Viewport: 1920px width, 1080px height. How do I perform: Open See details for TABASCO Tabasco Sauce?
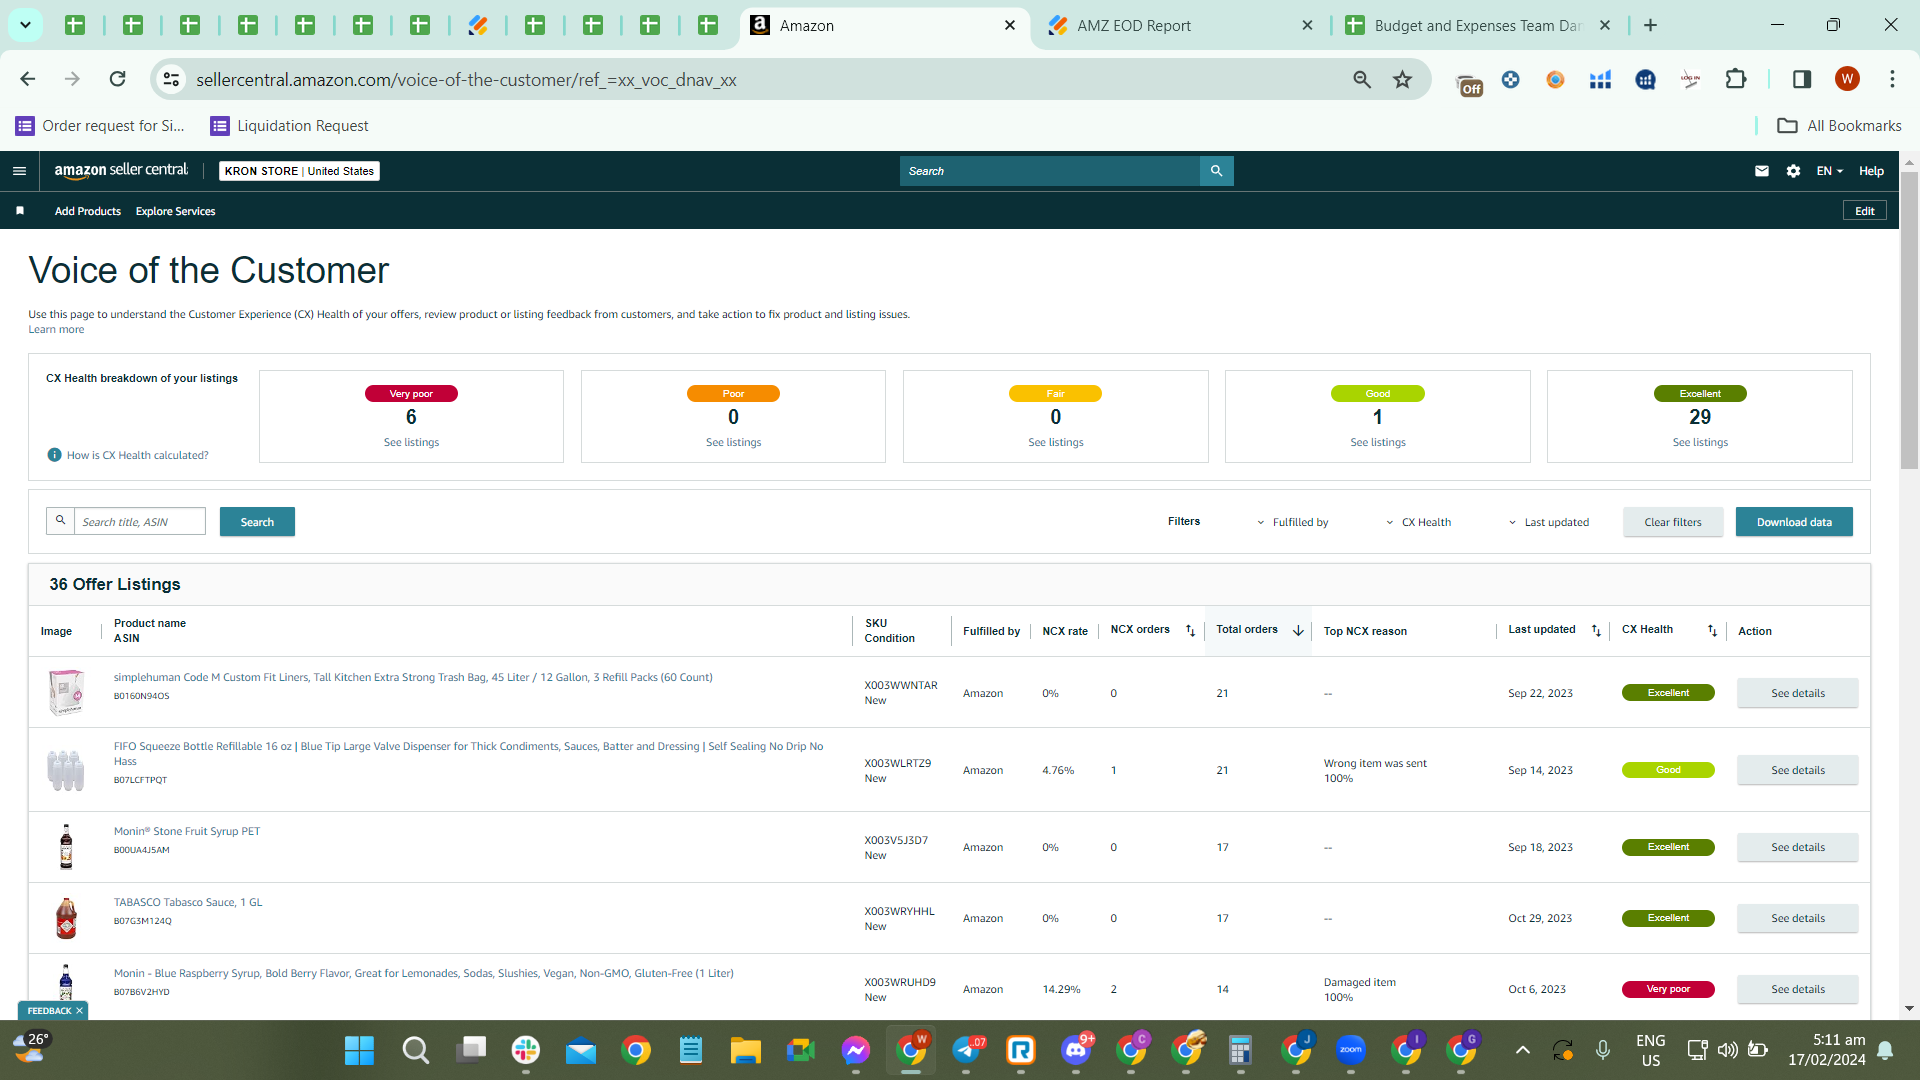coord(1798,918)
